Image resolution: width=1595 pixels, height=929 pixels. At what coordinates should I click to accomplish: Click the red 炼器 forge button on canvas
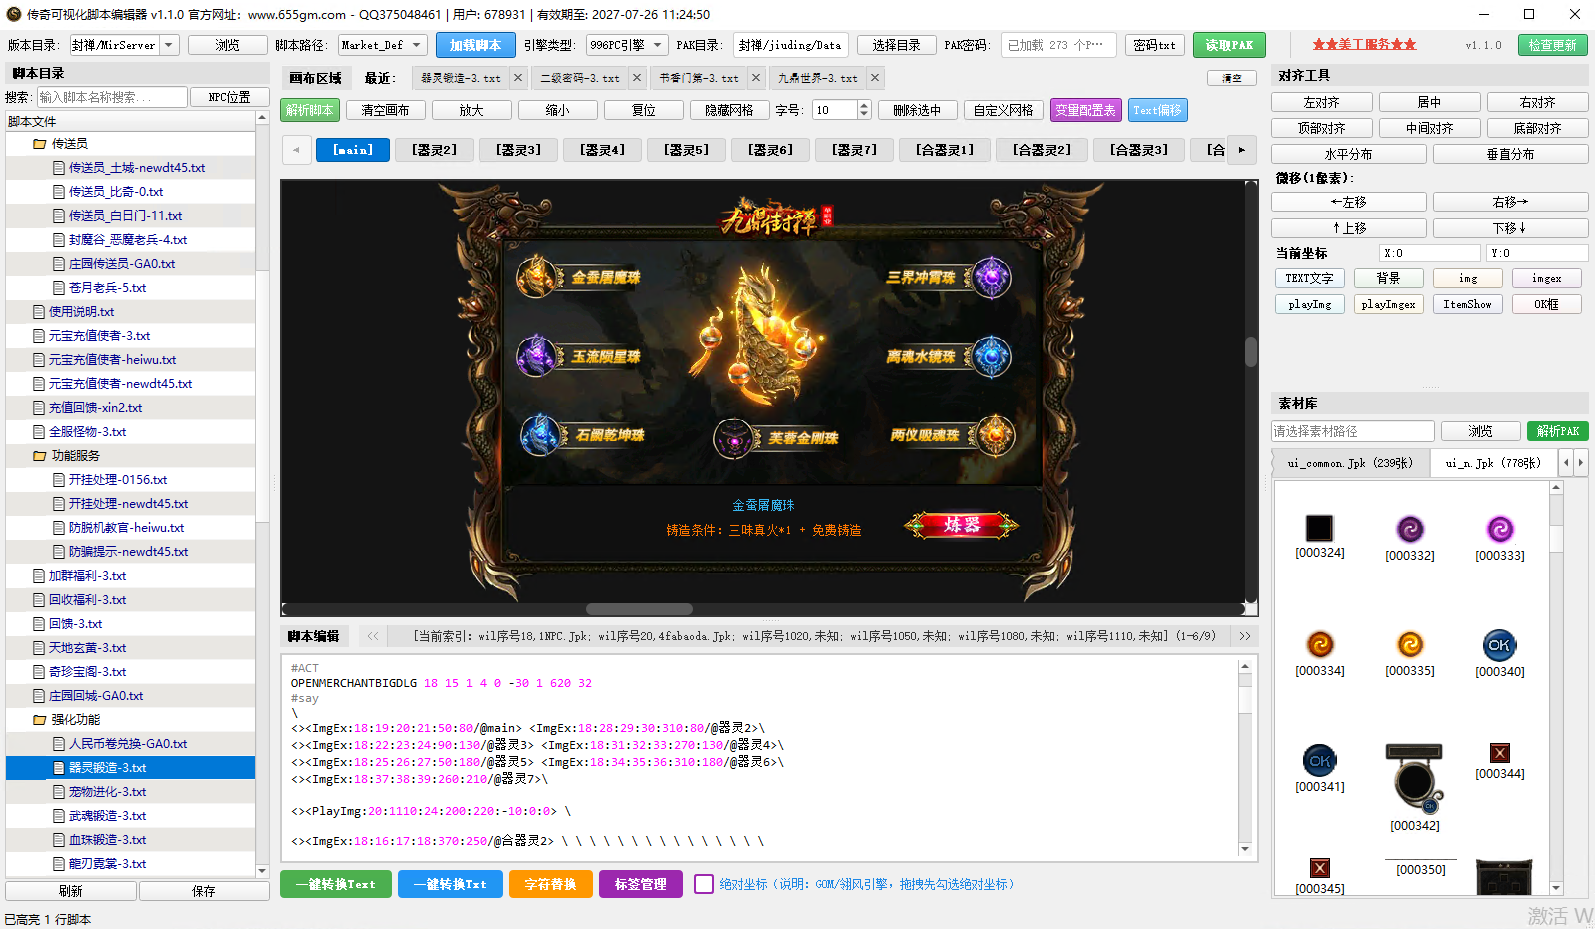(x=961, y=524)
